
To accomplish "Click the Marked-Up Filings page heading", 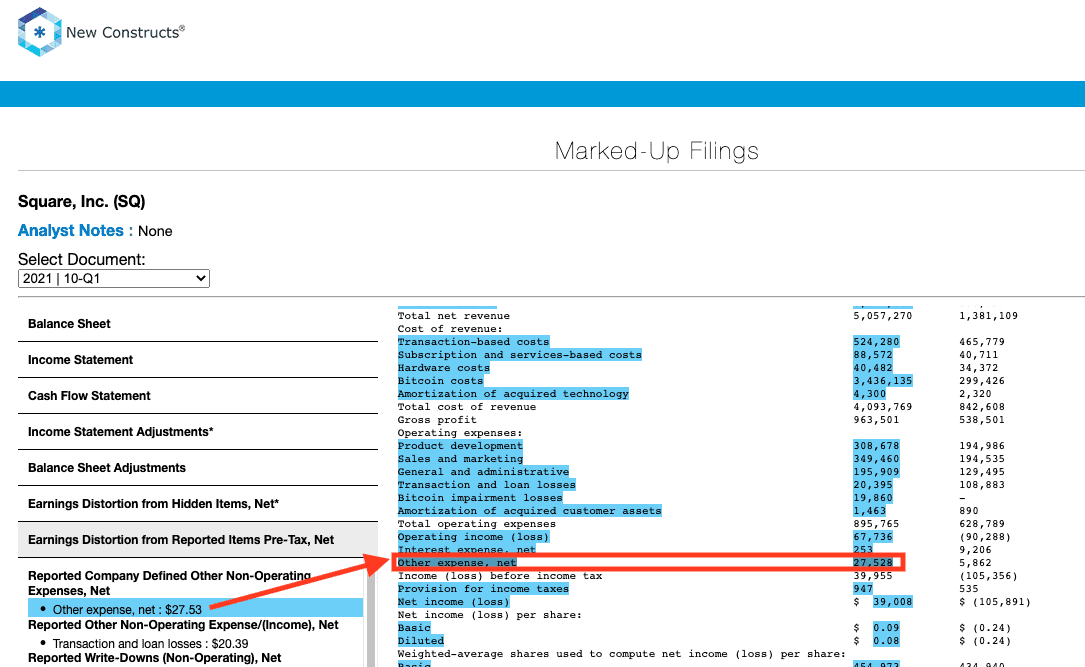I will point(657,151).
